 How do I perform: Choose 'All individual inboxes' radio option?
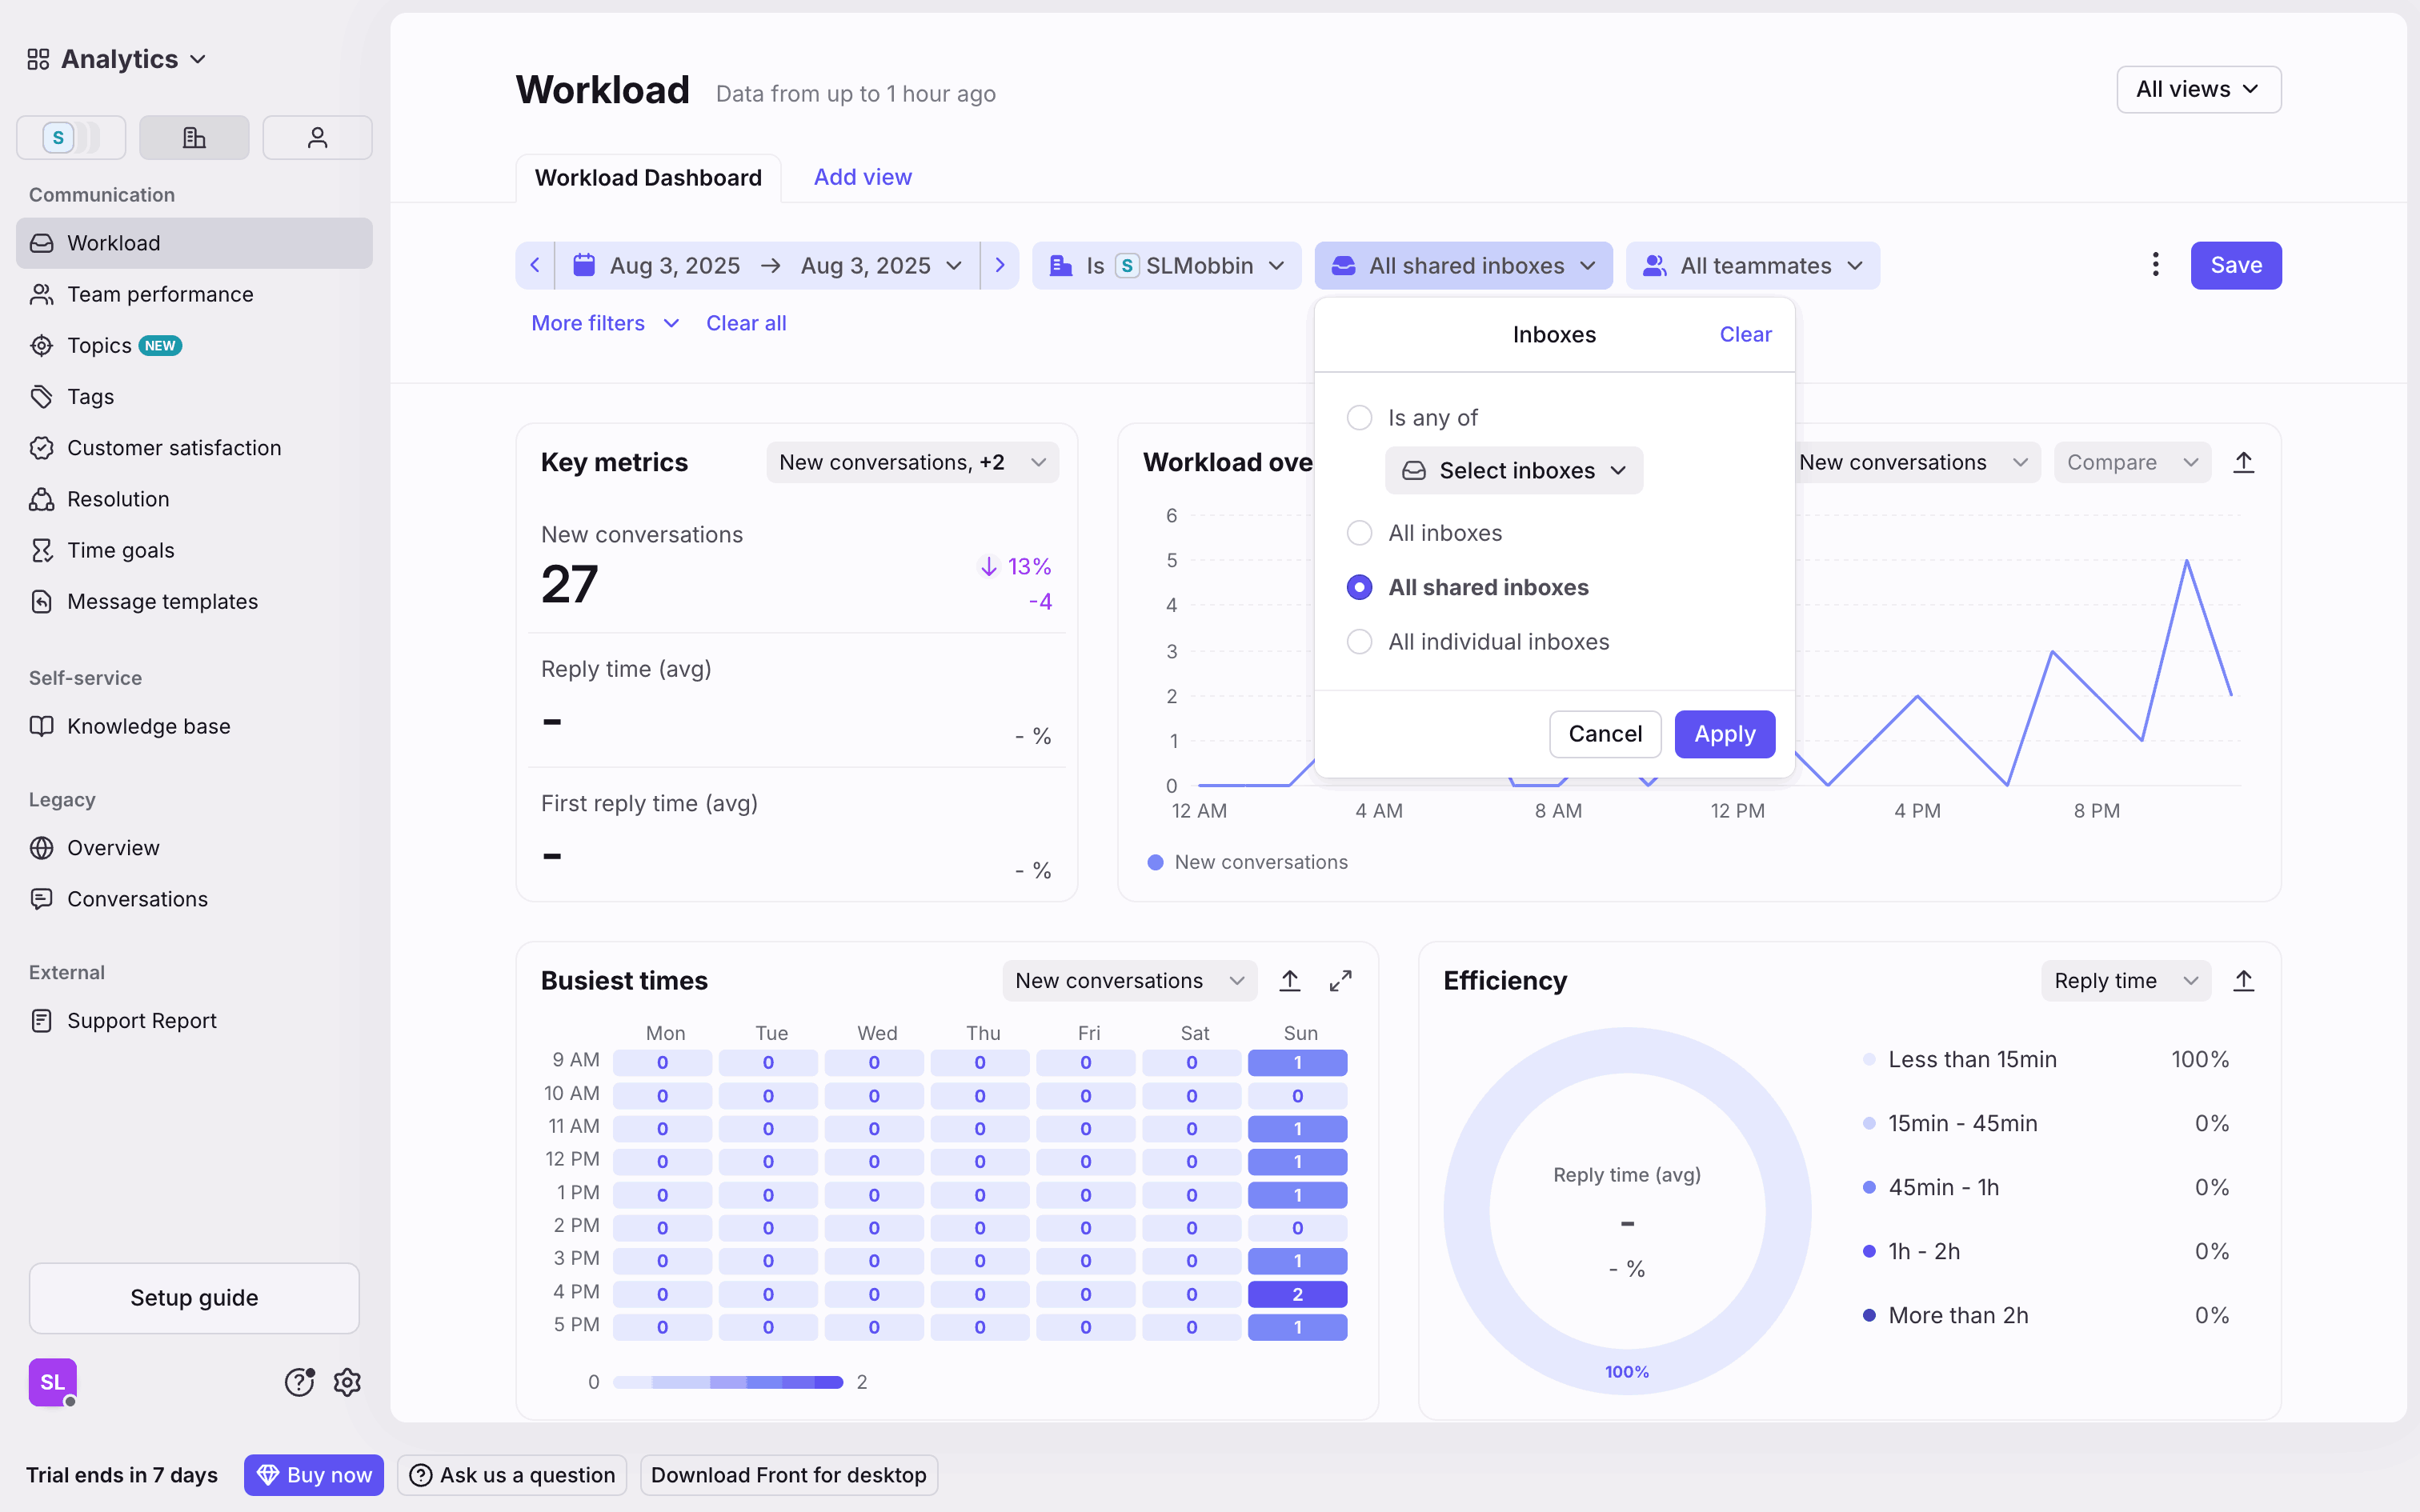click(1359, 642)
